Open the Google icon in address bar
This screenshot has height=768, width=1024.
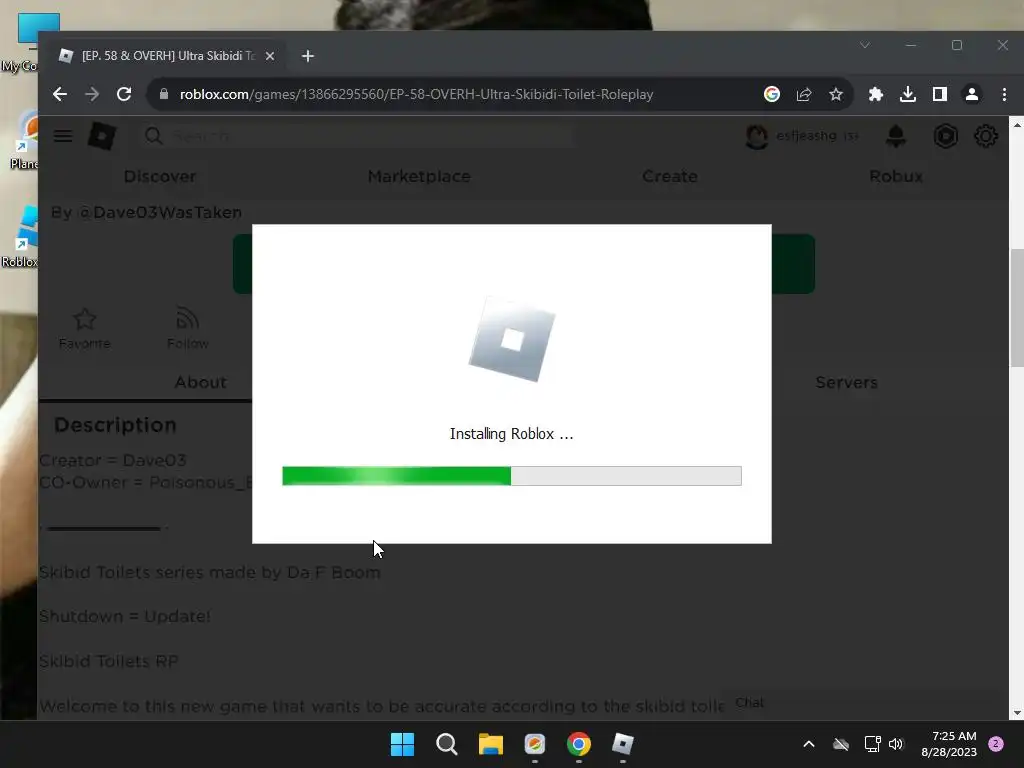(x=772, y=94)
